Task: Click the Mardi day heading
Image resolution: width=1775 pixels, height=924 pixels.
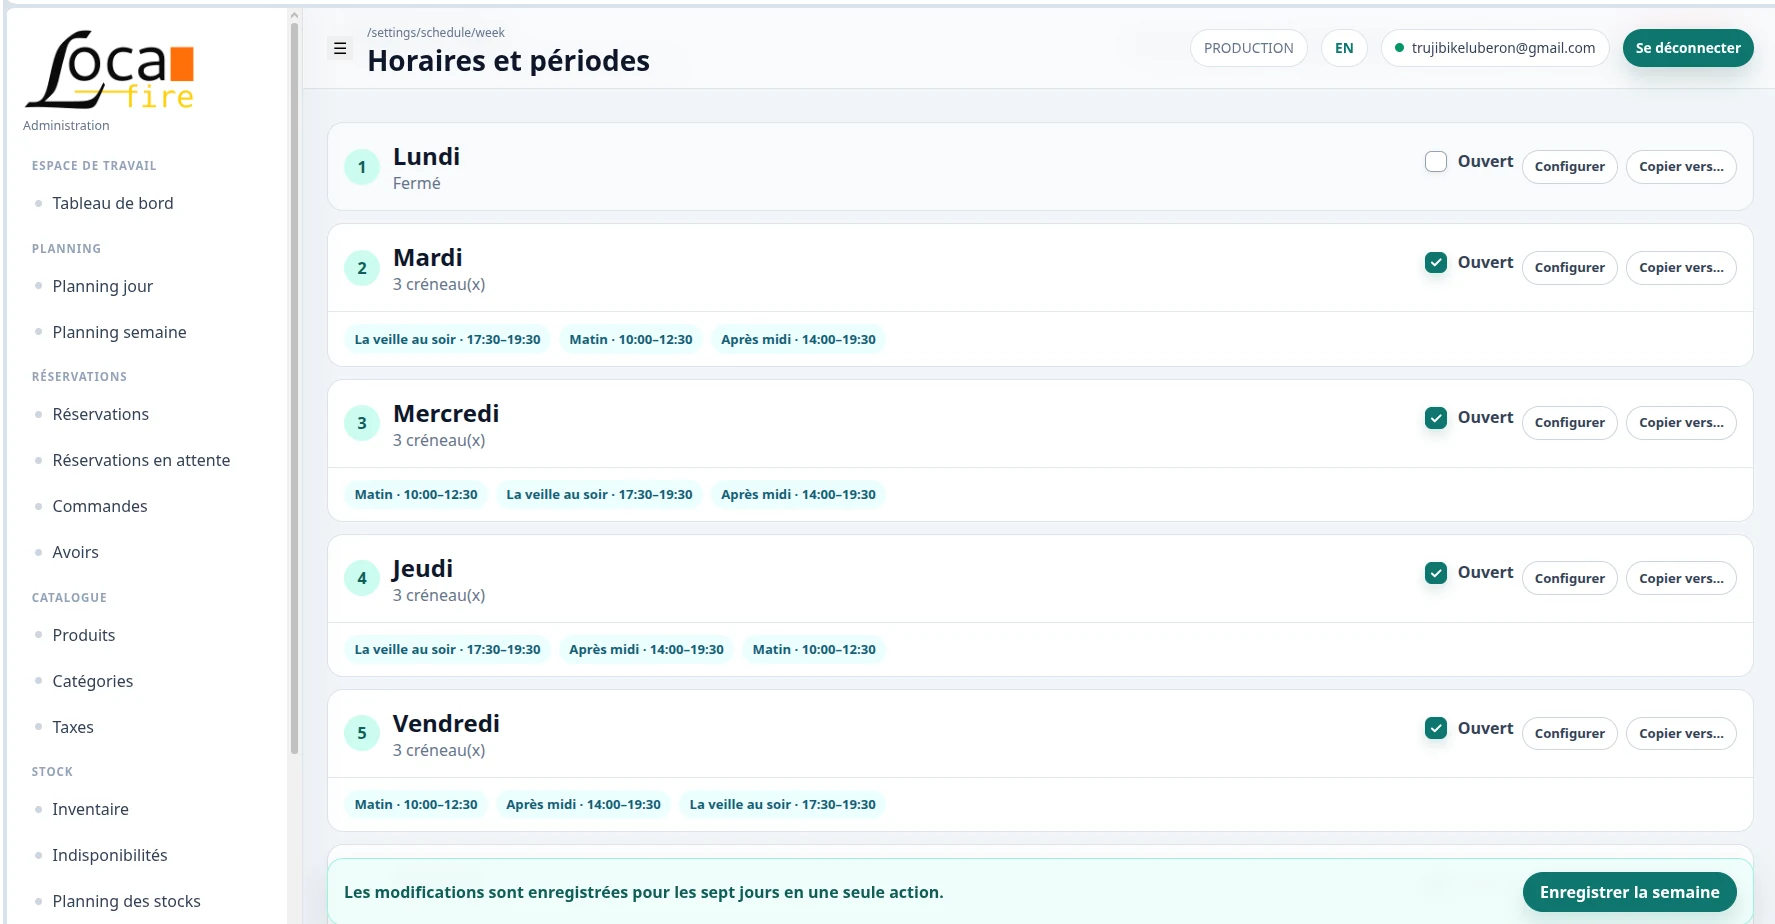Action: [427, 258]
